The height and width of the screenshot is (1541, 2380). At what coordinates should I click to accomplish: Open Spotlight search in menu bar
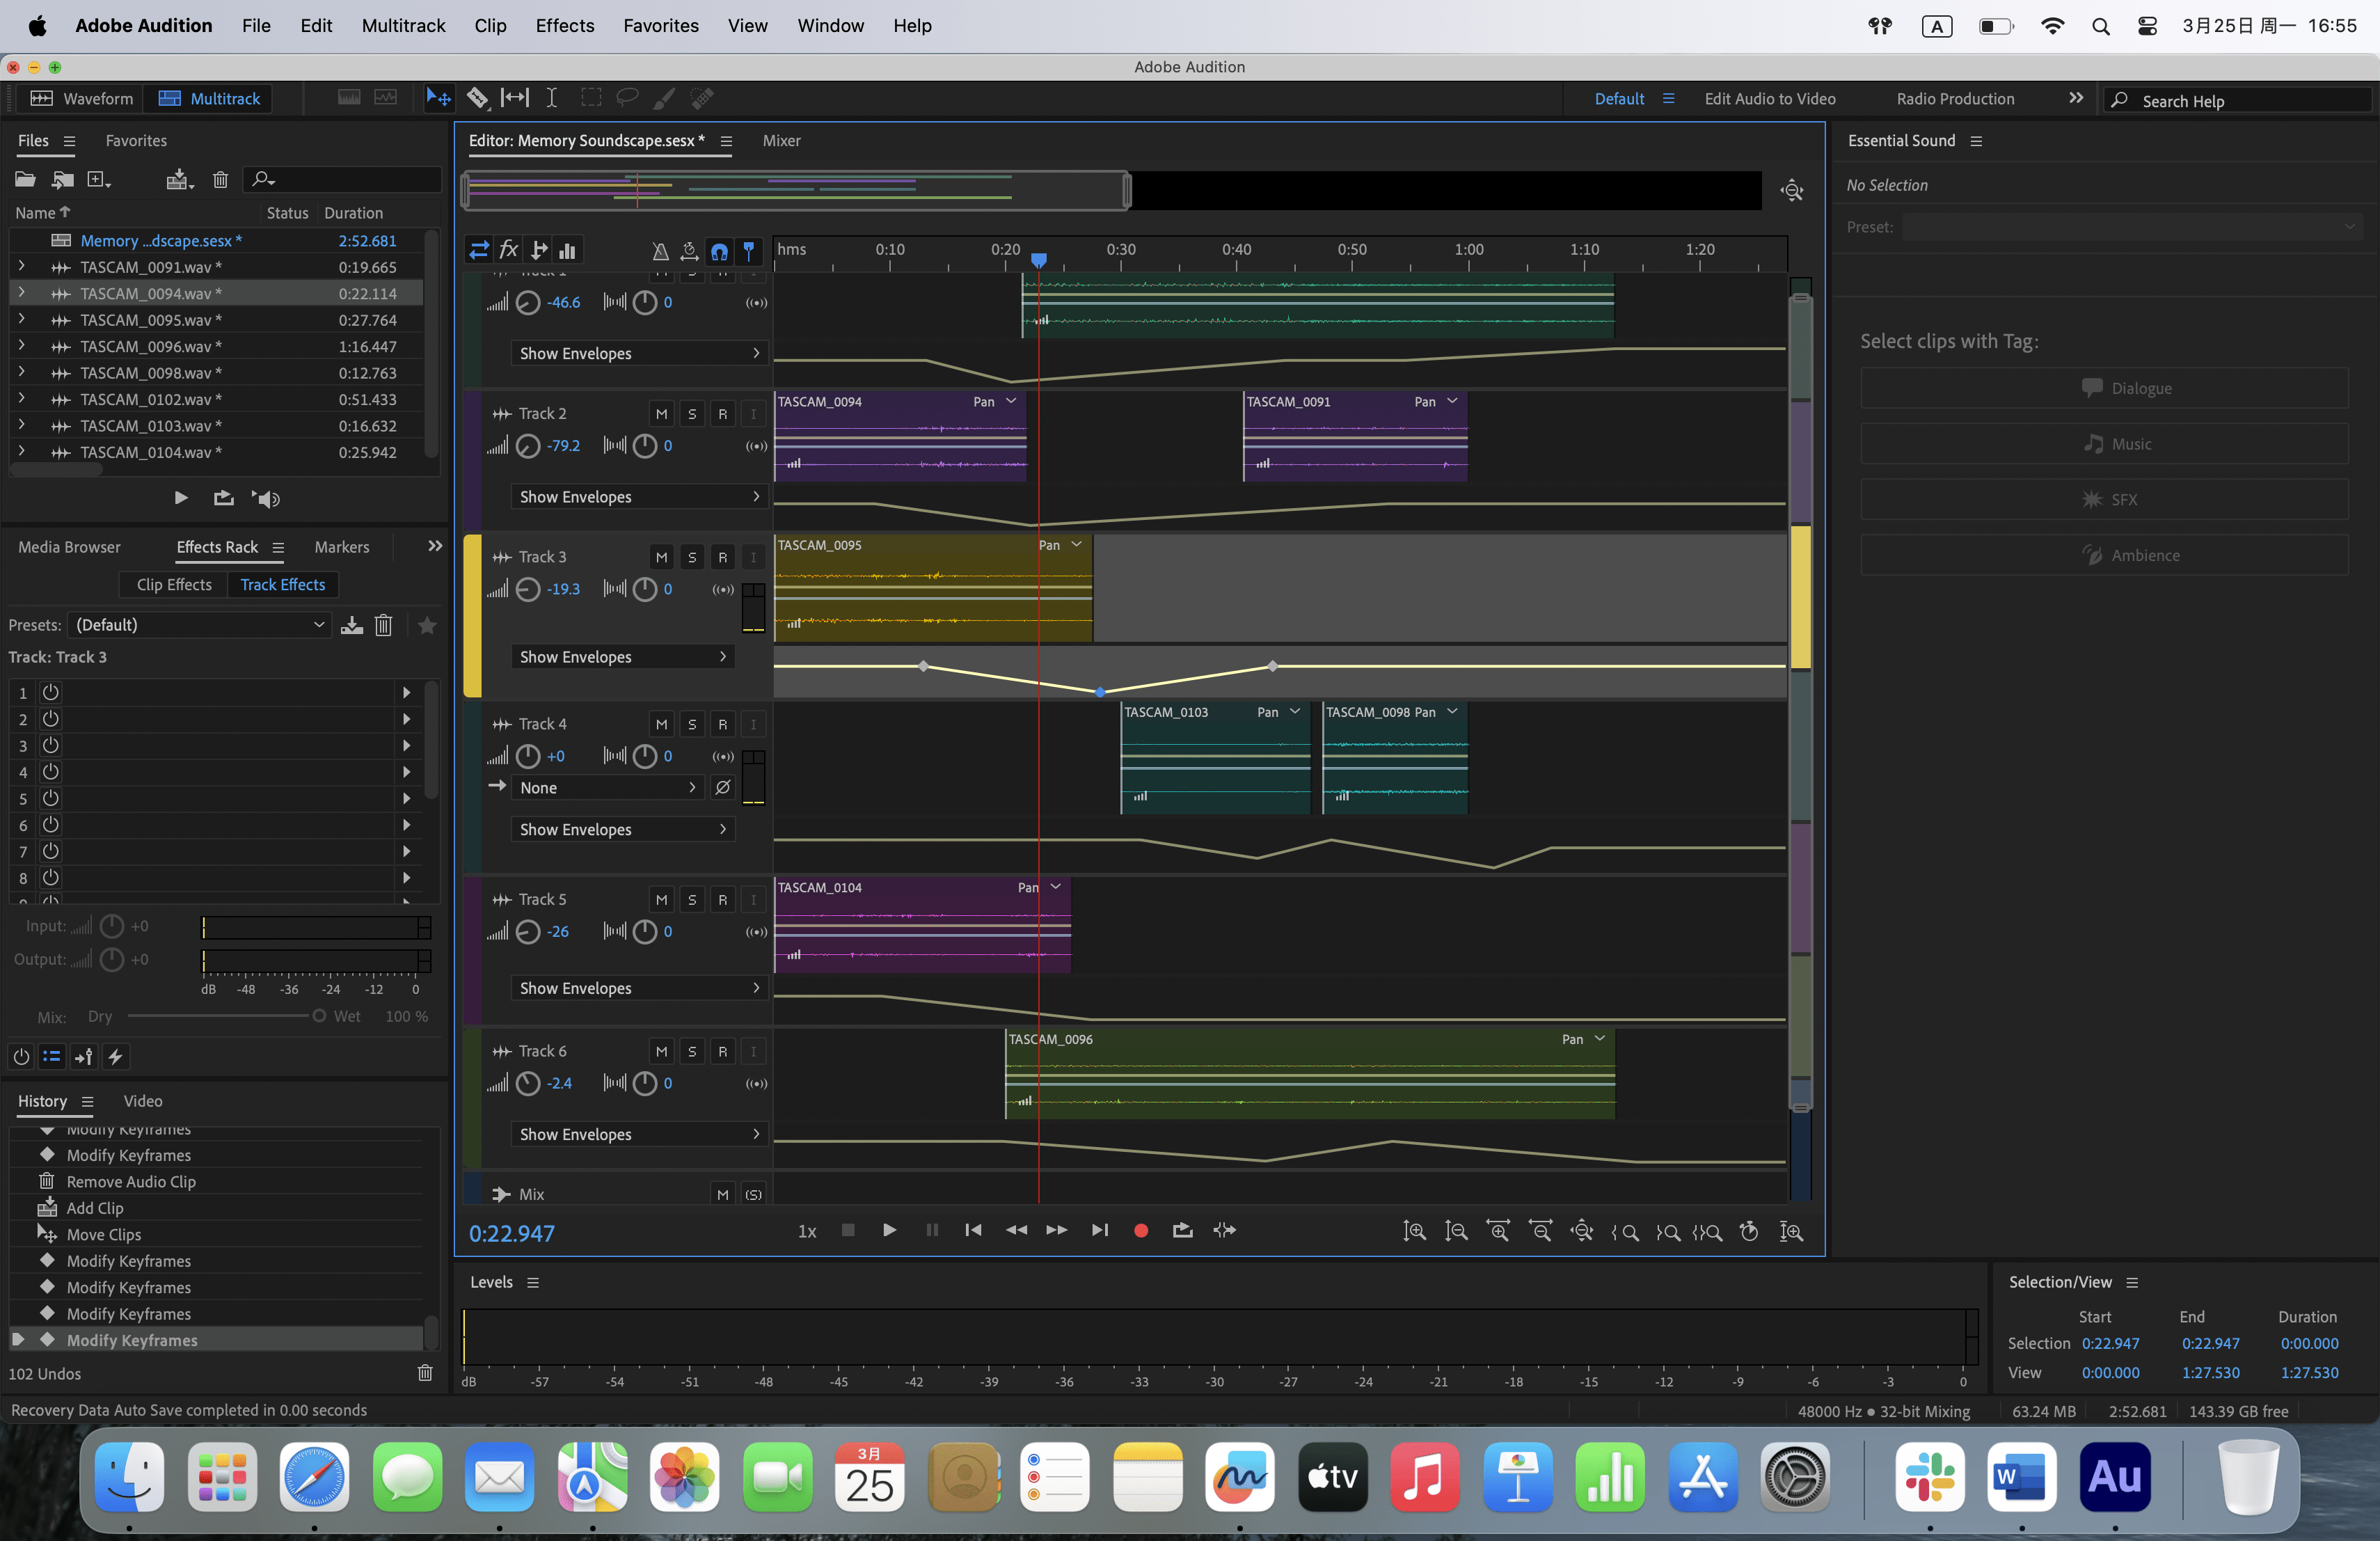[x=2100, y=26]
